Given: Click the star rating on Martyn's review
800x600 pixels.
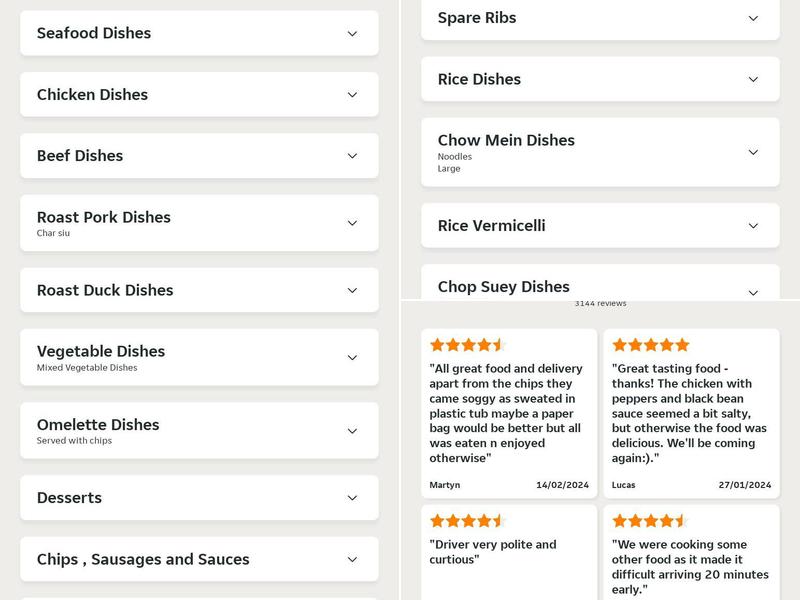Looking at the screenshot, I should tap(468, 345).
